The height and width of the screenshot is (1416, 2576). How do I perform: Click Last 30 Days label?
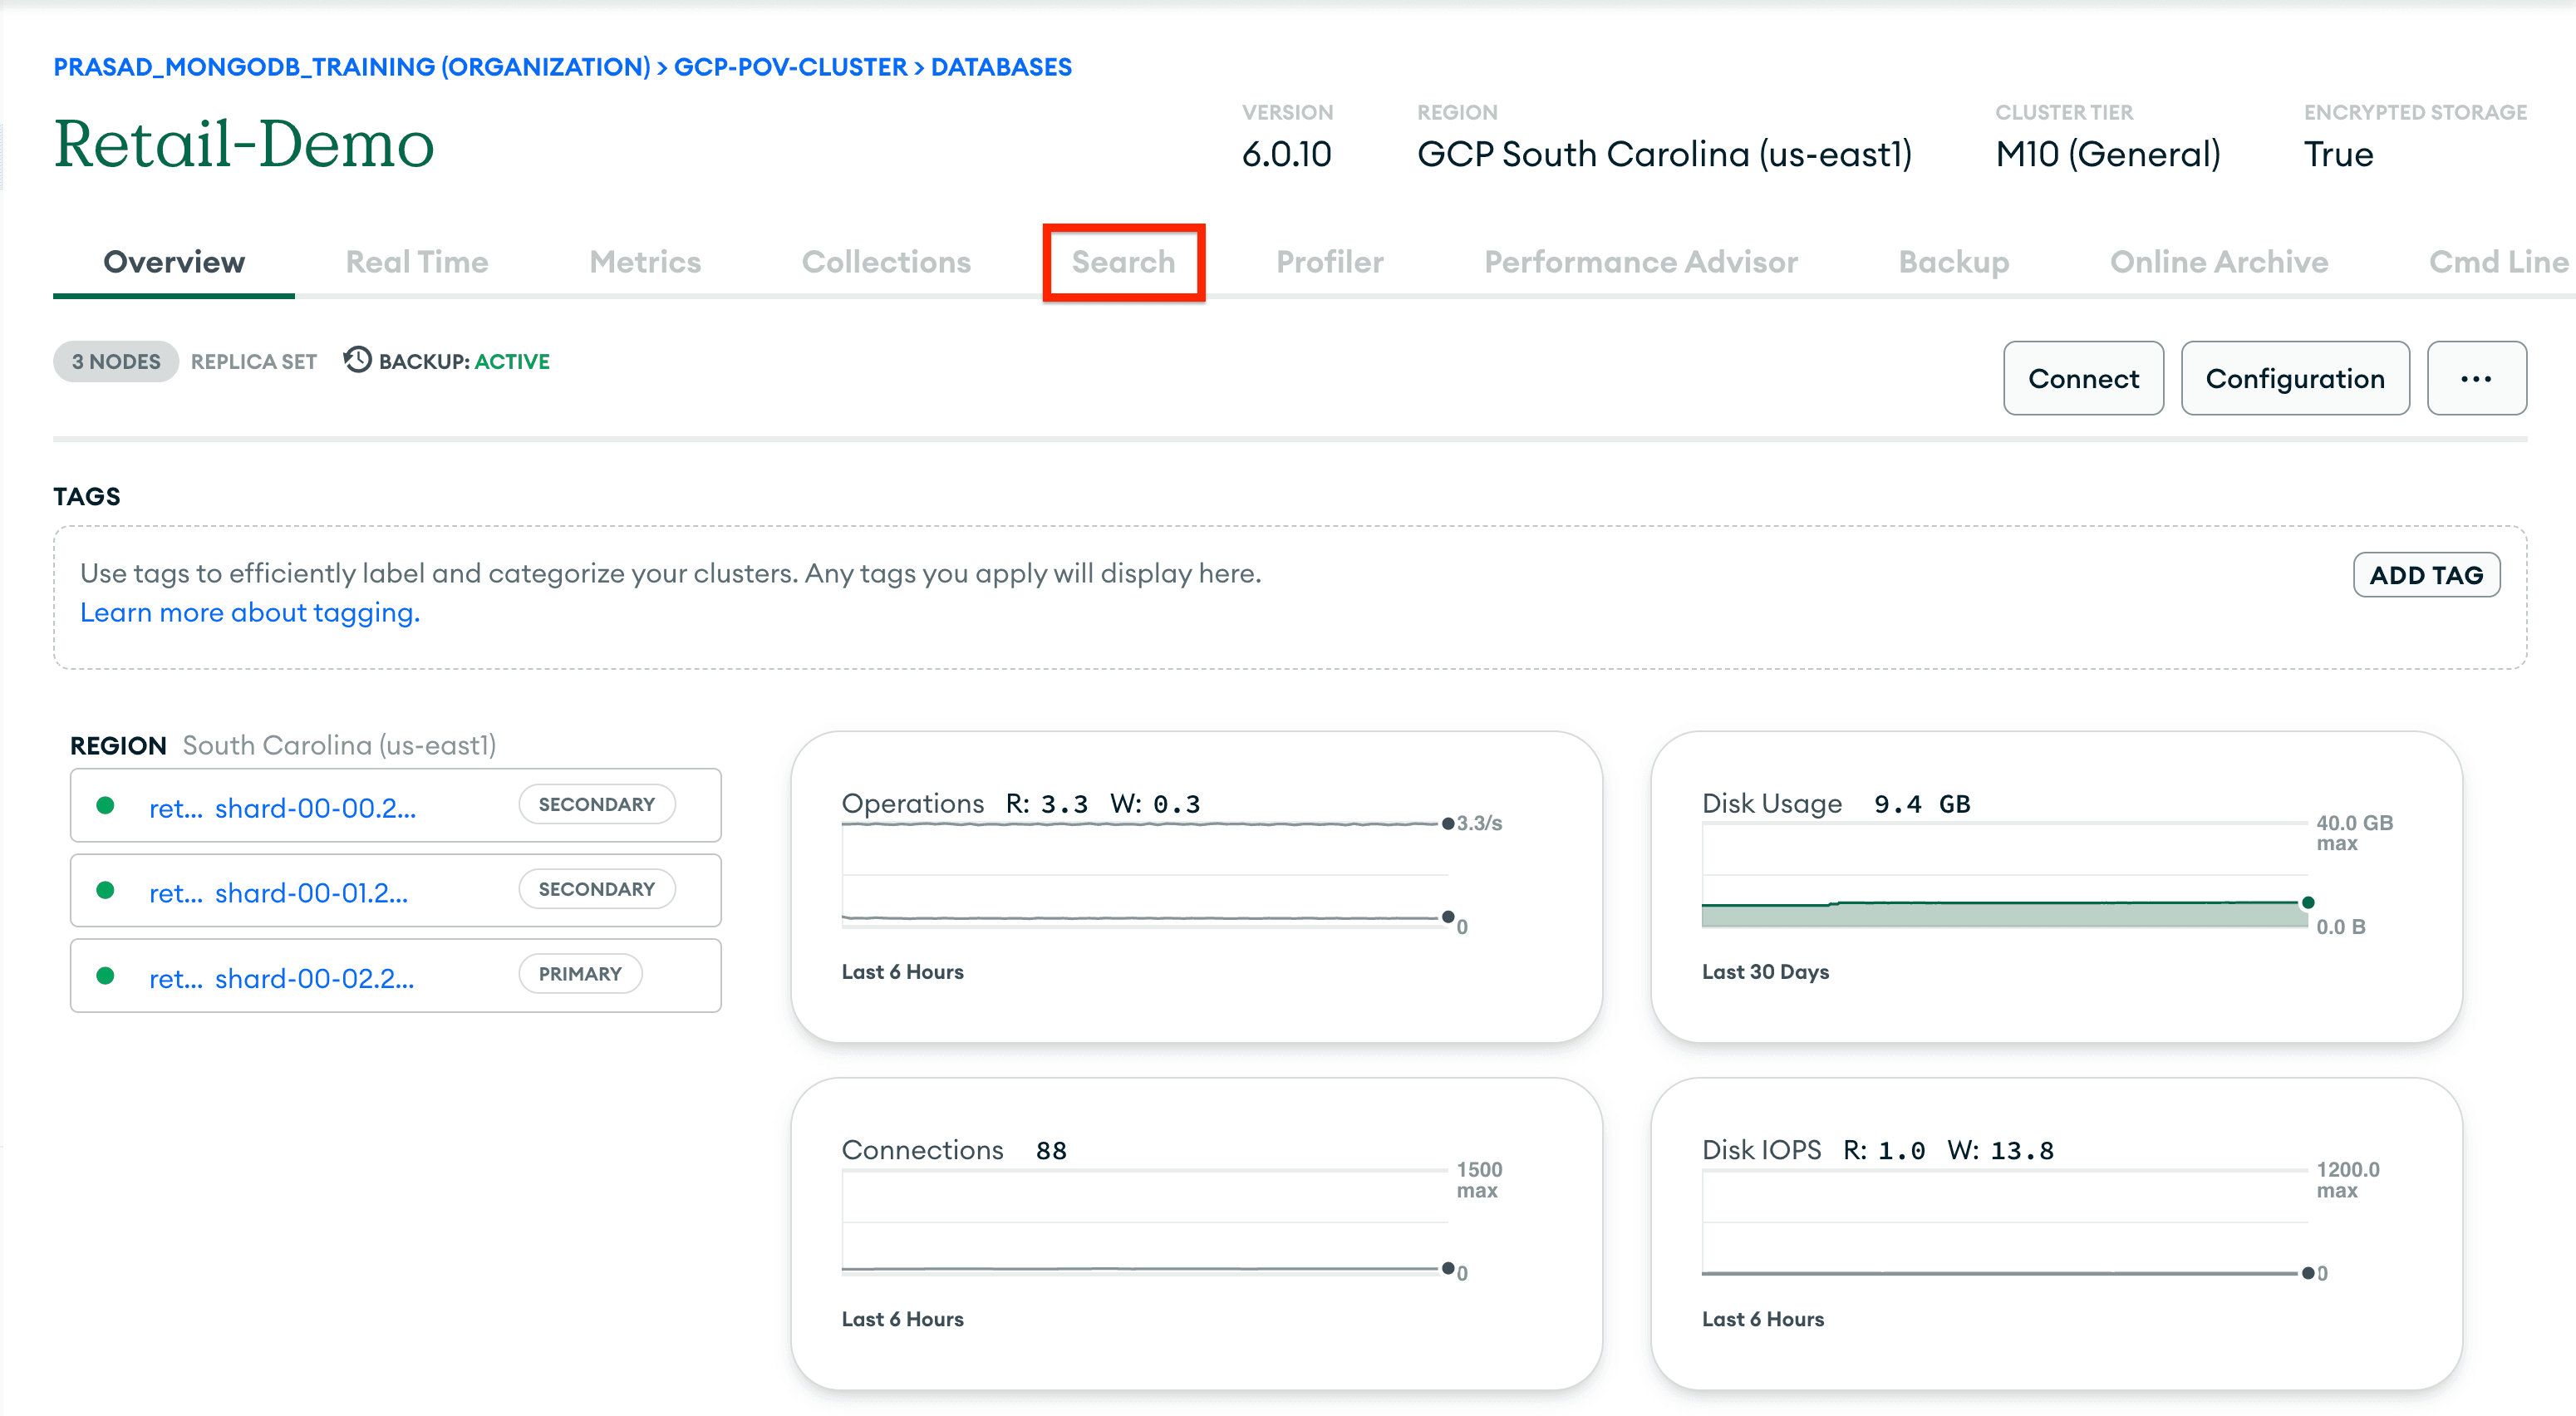[1765, 972]
